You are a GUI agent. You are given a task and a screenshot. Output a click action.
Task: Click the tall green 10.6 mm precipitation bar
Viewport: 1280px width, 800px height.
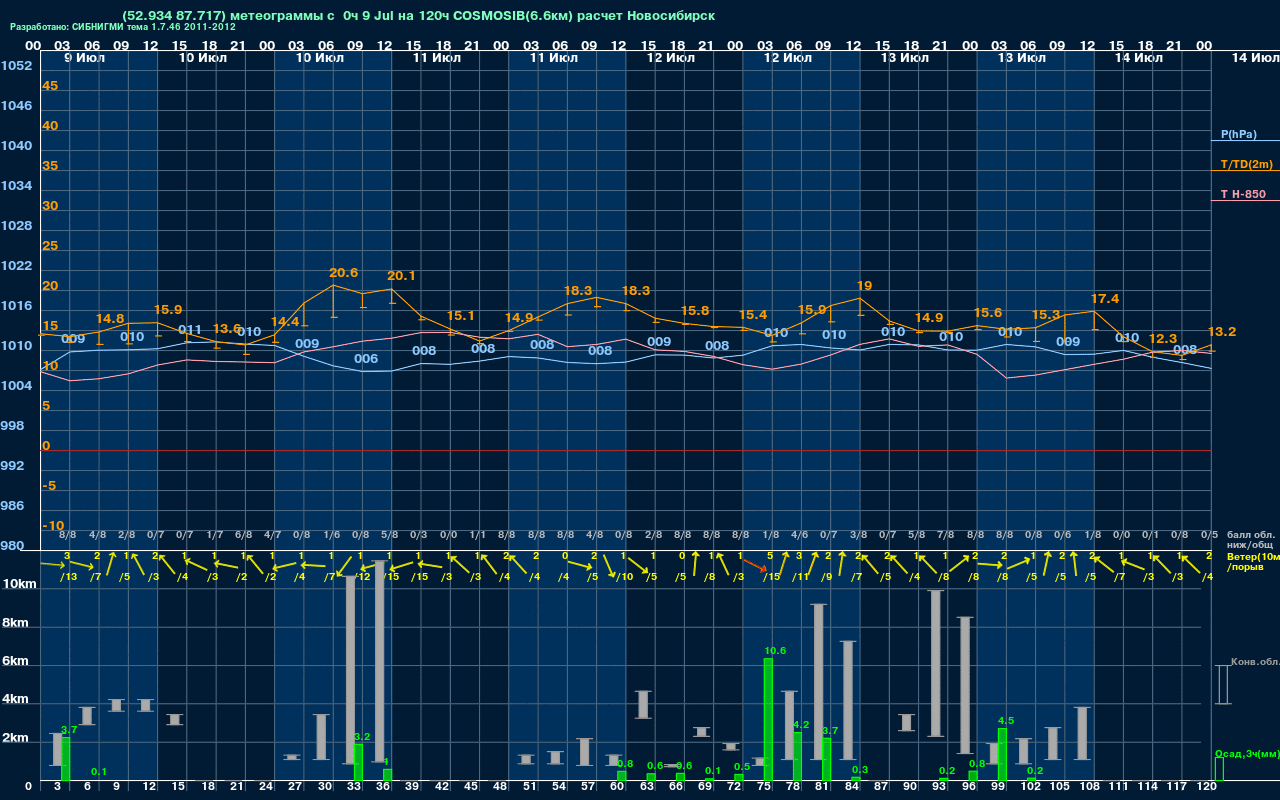tap(768, 719)
